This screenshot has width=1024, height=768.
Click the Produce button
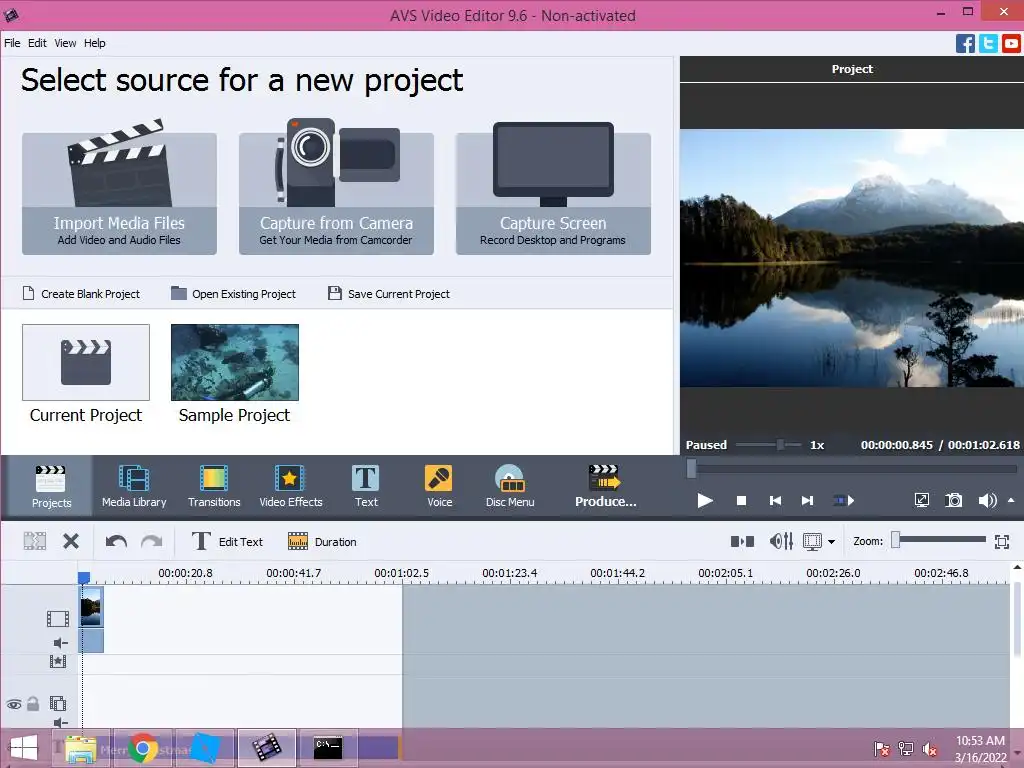coord(605,487)
